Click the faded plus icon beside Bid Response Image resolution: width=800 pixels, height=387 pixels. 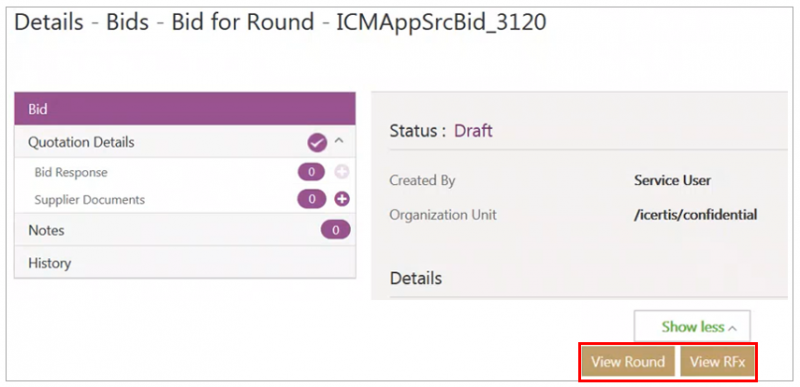pos(342,172)
